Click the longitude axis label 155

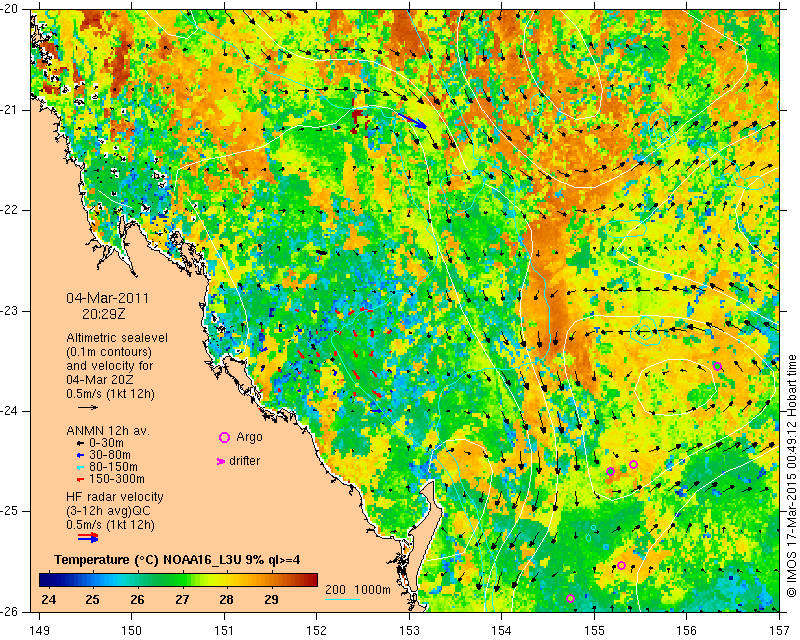coord(594,631)
